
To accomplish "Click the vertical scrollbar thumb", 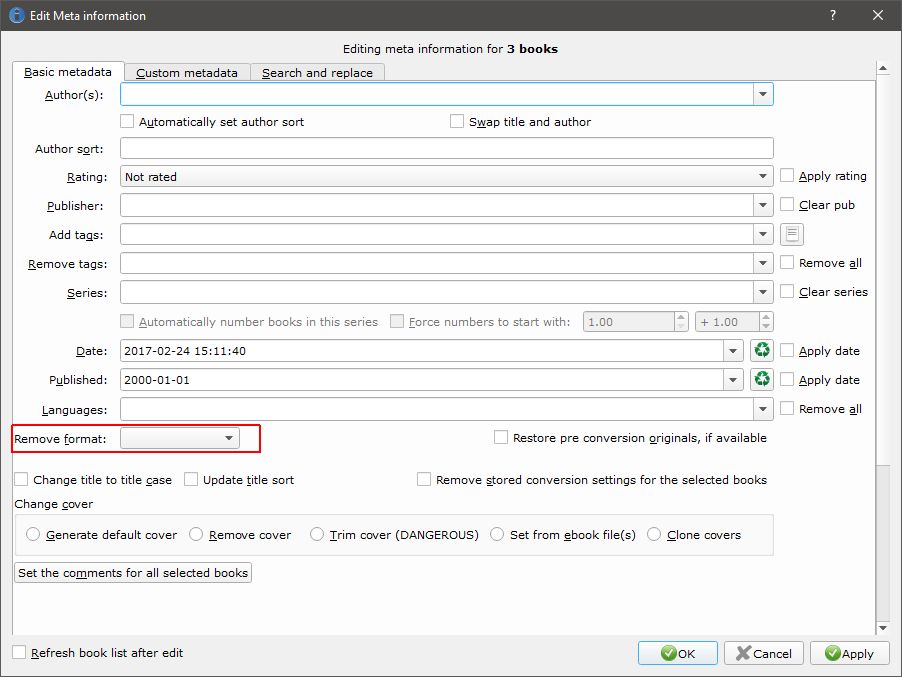I will (882, 270).
